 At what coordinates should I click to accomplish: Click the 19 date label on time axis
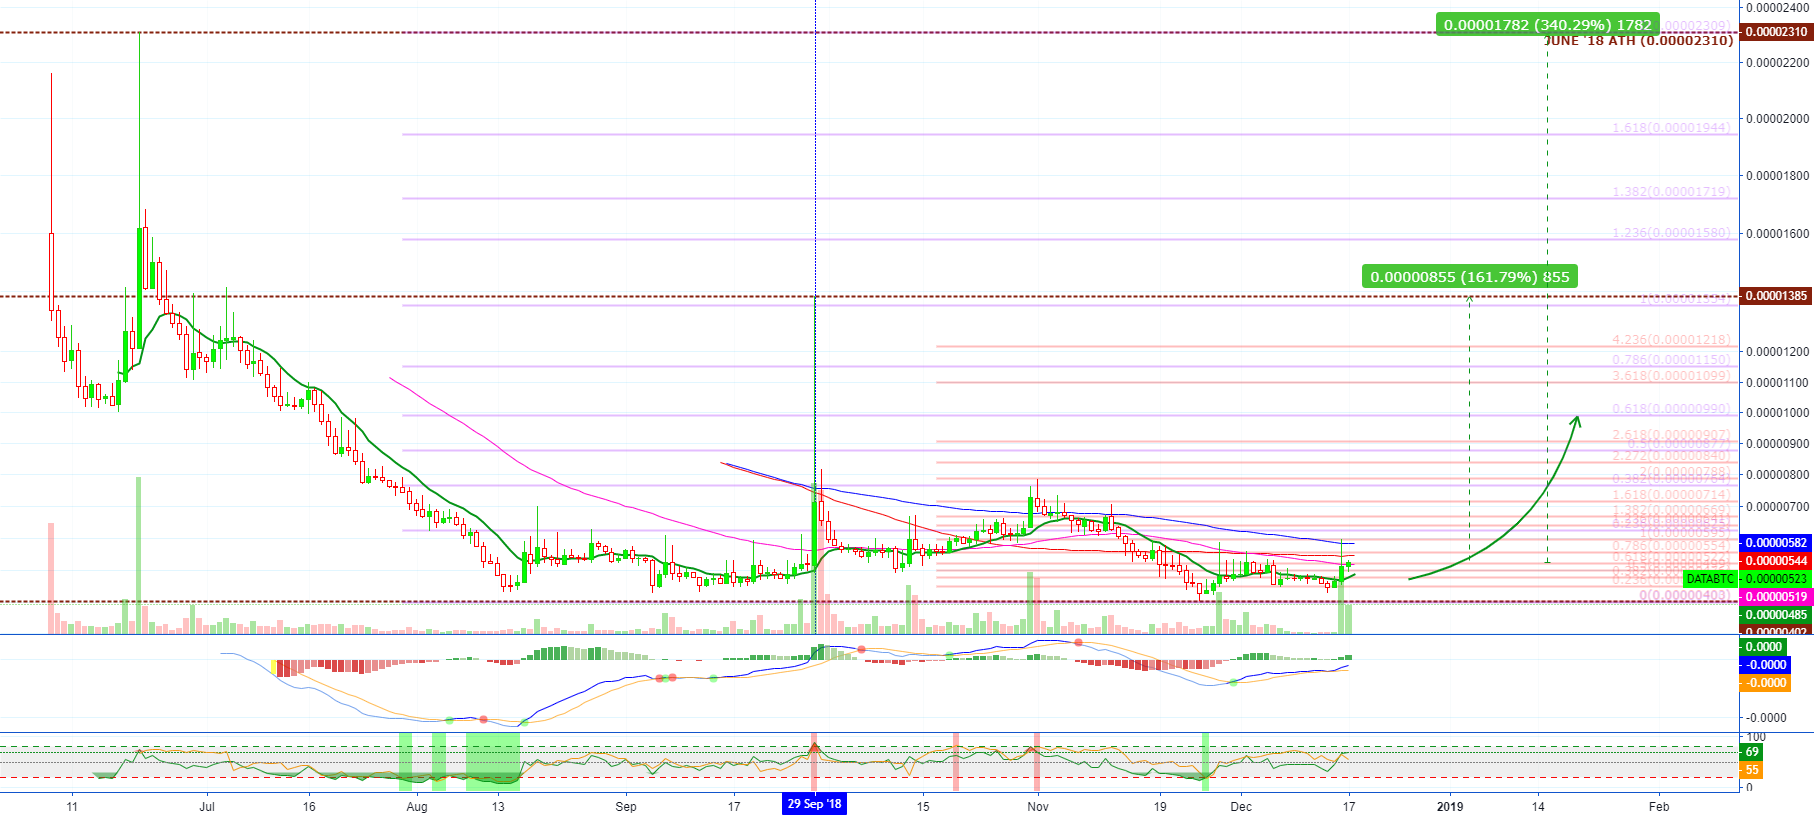click(x=1160, y=807)
